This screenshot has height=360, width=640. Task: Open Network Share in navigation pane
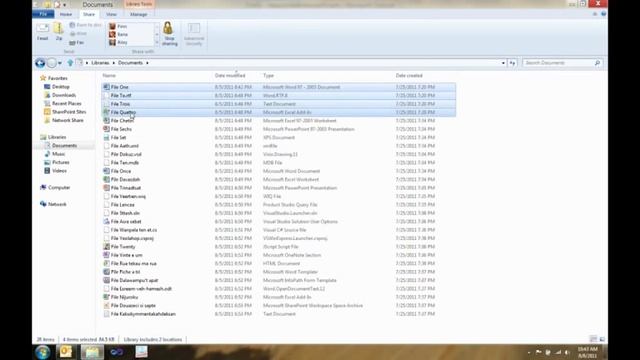point(67,120)
